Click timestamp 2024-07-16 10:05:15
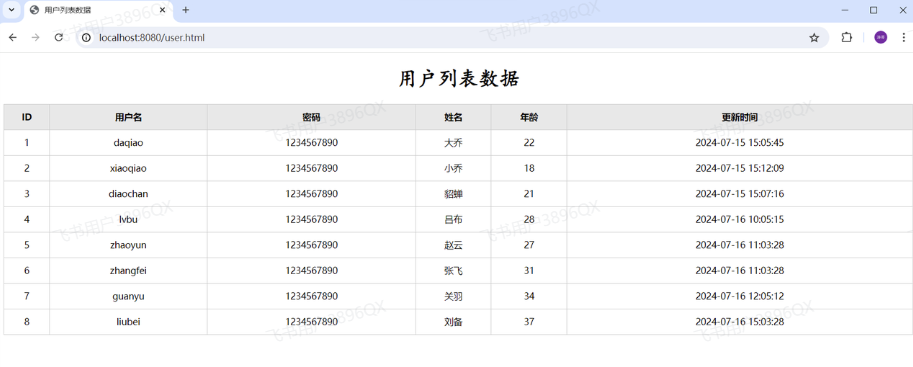The image size is (913, 367). [x=739, y=220]
